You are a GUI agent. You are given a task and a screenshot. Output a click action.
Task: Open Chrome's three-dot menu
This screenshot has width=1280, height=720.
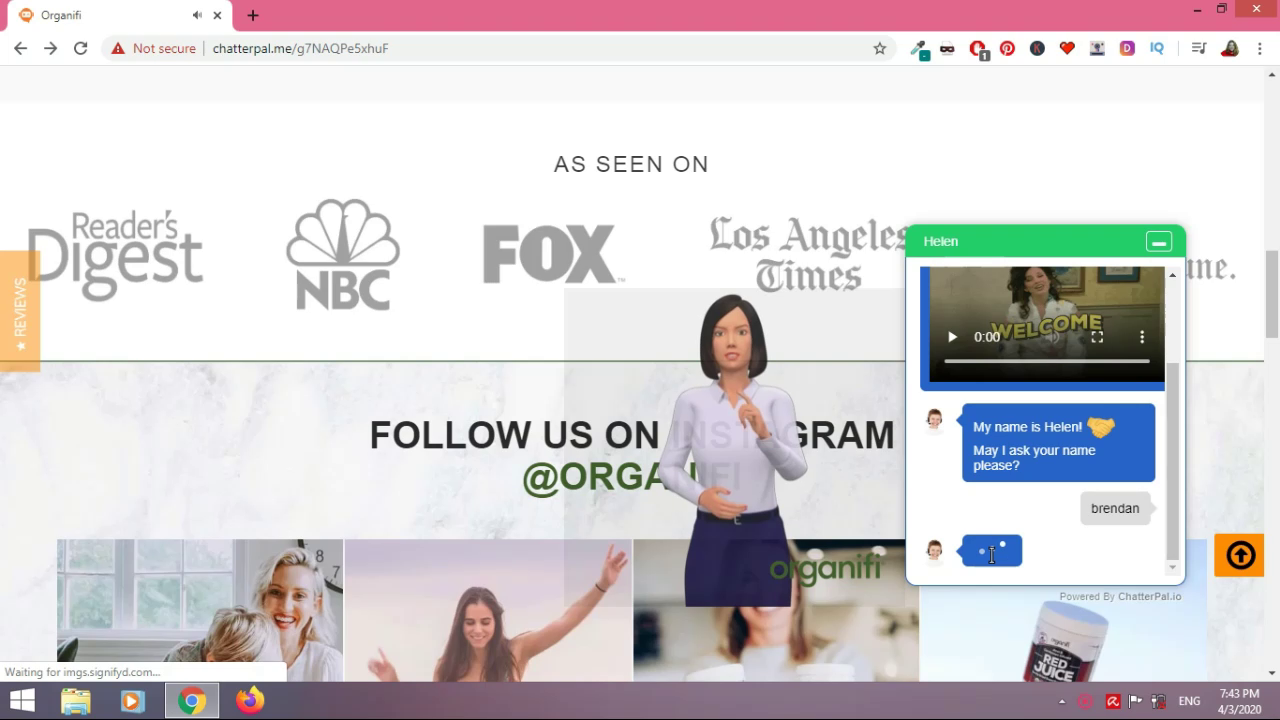[1260, 48]
